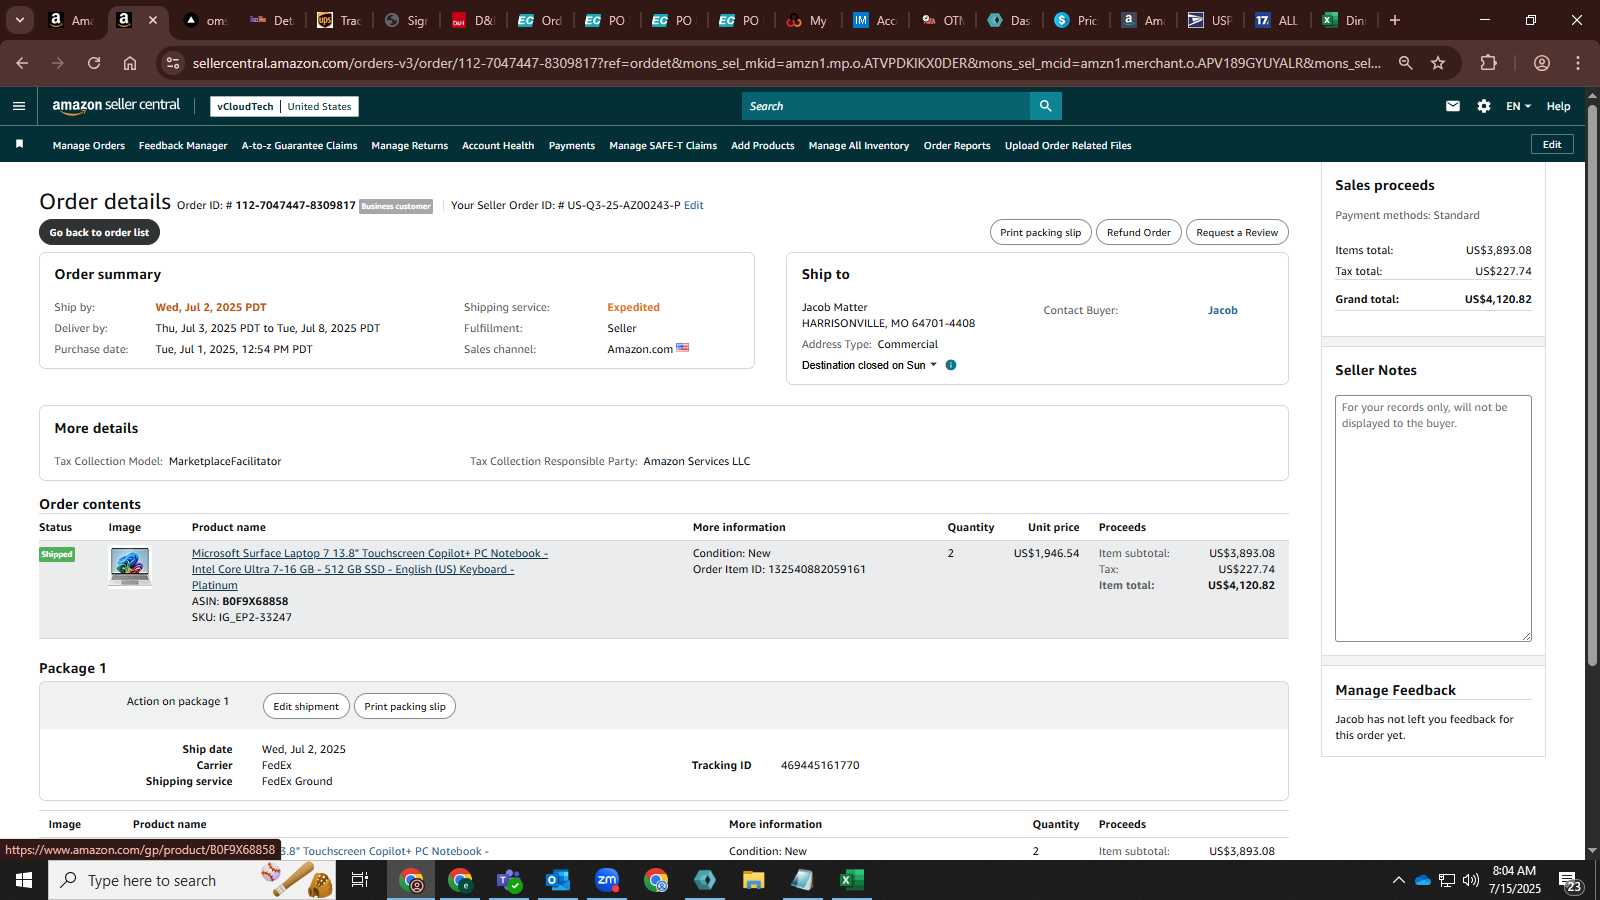Click the zoom magnifier in address bar
This screenshot has width=1600, height=900.
pos(1405,63)
